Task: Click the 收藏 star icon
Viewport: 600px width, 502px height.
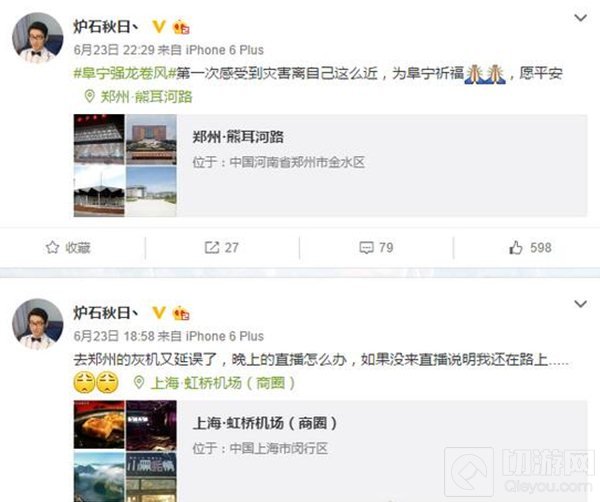Action: 52,248
